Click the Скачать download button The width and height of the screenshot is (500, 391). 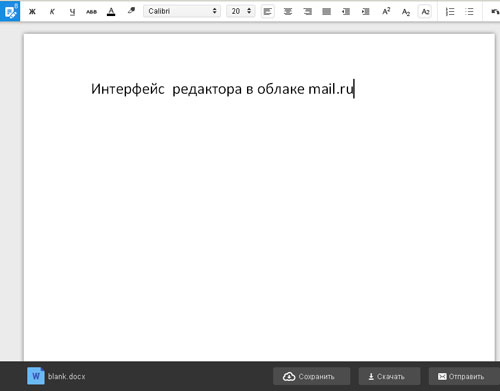click(x=389, y=376)
